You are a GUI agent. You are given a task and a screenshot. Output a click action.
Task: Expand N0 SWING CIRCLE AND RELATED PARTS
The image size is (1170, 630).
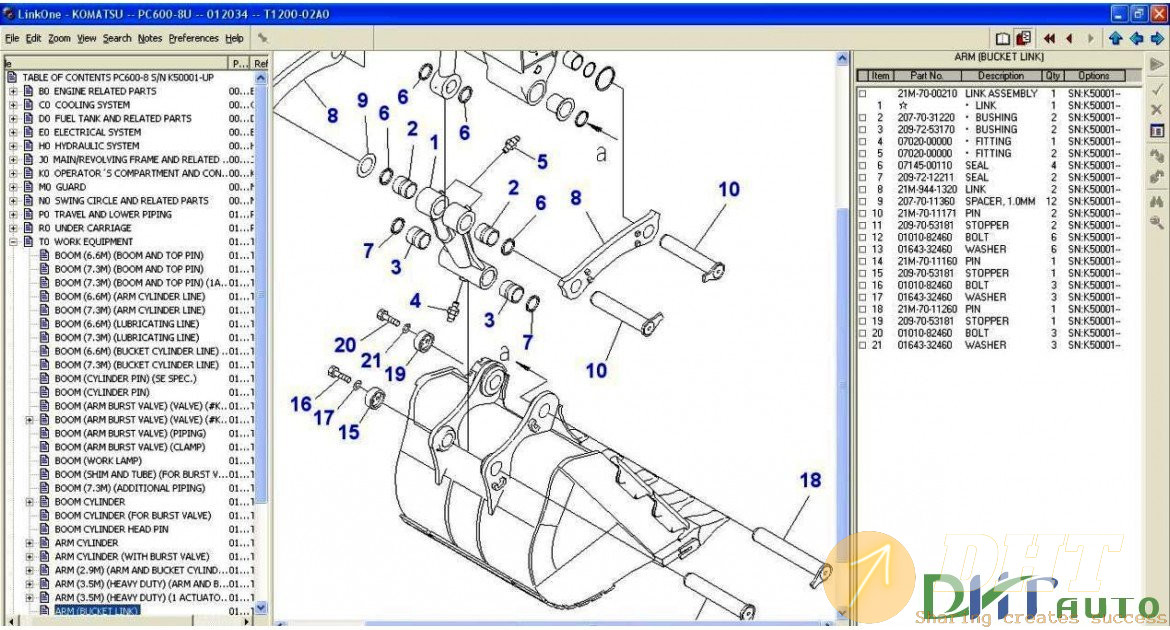13,201
